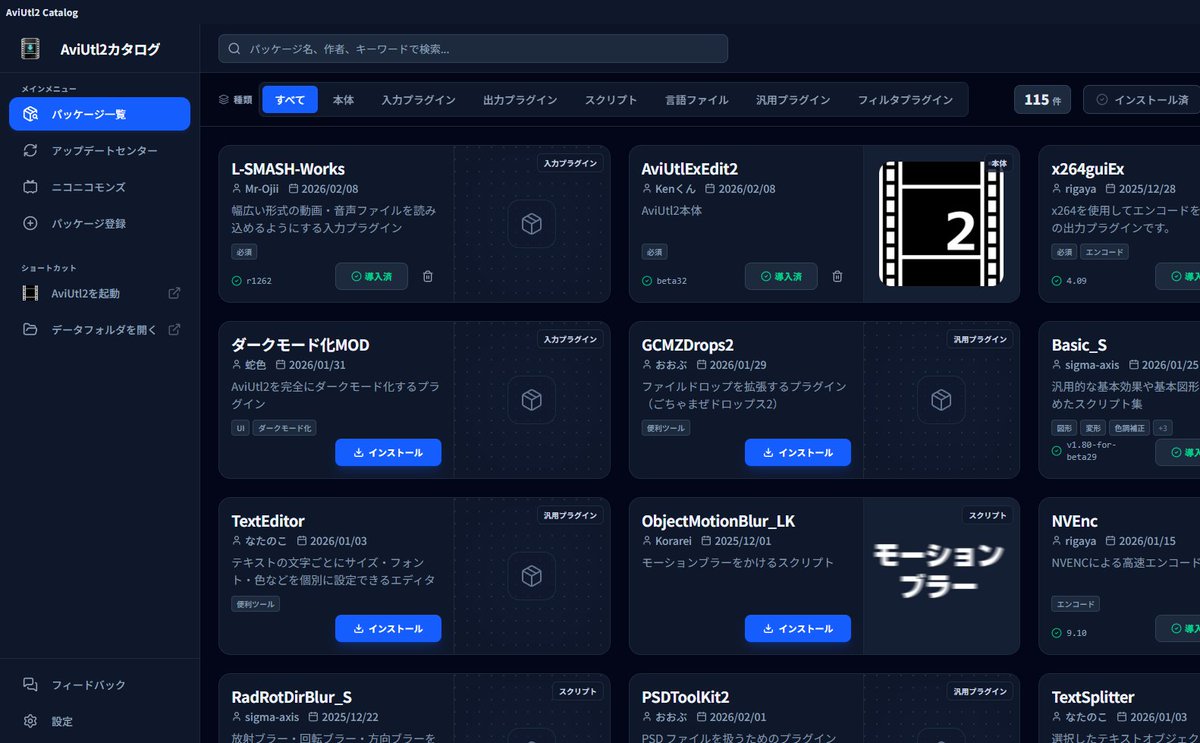Open the Basic_S package title
This screenshot has width=1200, height=743.
pos(1079,345)
